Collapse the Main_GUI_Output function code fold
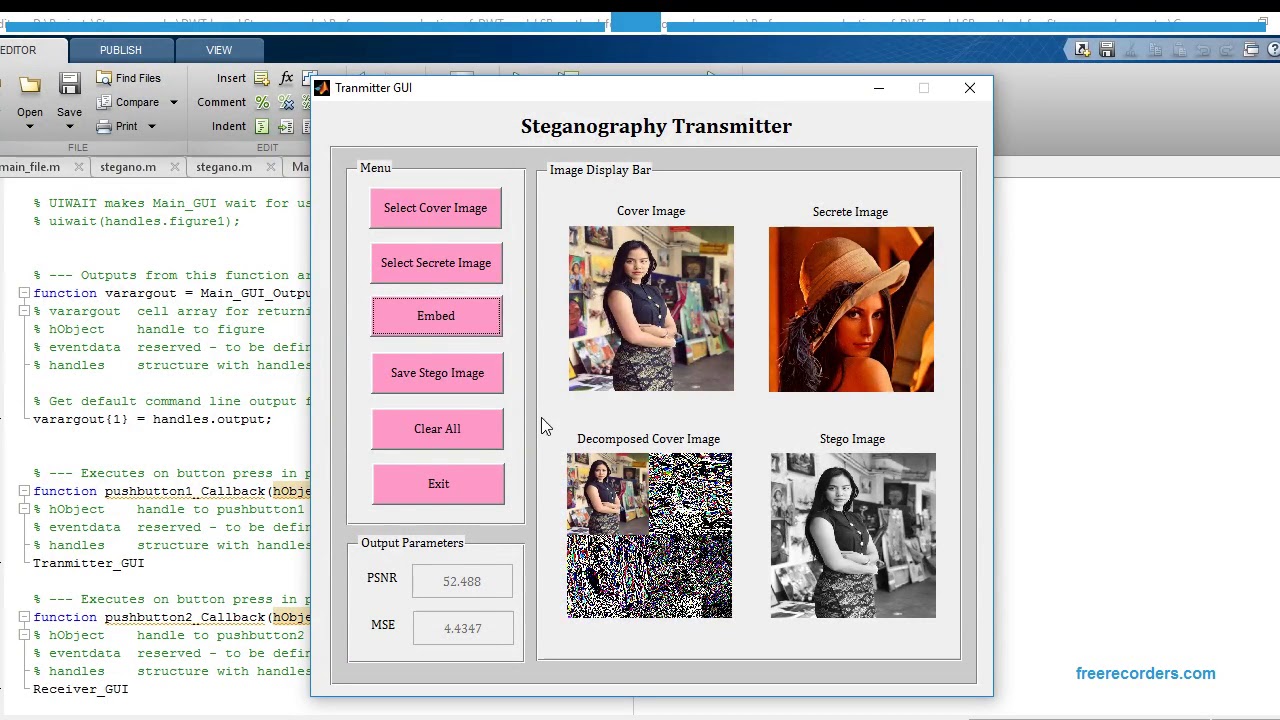Screen dimensions: 1280x720 [23, 293]
